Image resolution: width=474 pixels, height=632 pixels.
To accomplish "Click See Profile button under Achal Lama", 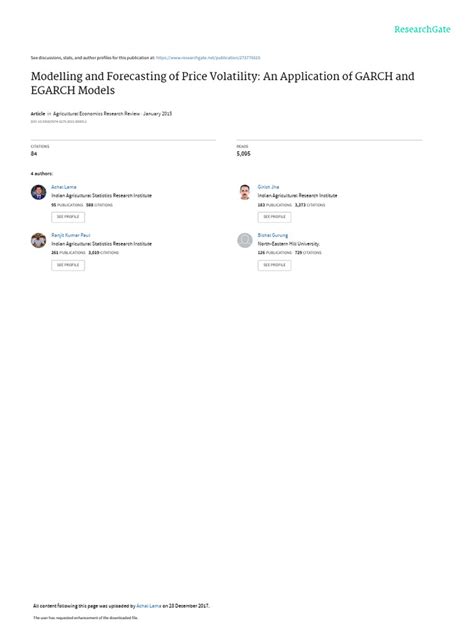I will (68, 217).
